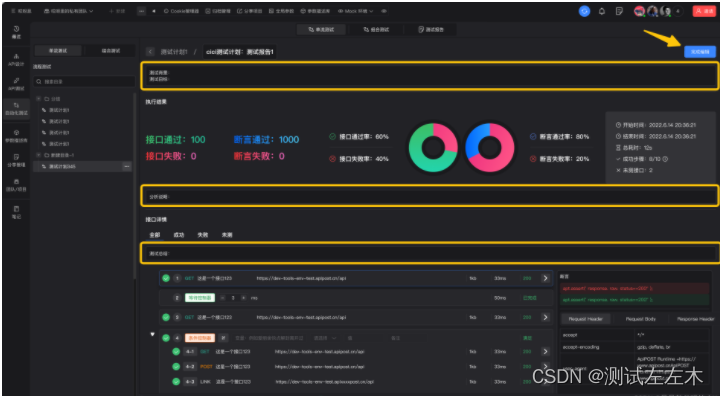This screenshot has width=720, height=396.
Task: Click the 测试背景 text field
Action: (x=429, y=75)
